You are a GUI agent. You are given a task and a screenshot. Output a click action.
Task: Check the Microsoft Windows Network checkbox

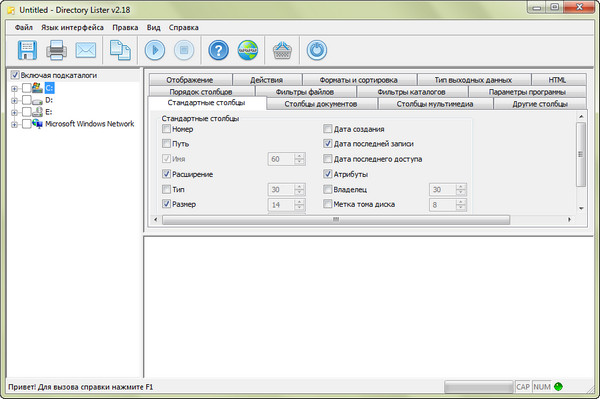pos(26,124)
